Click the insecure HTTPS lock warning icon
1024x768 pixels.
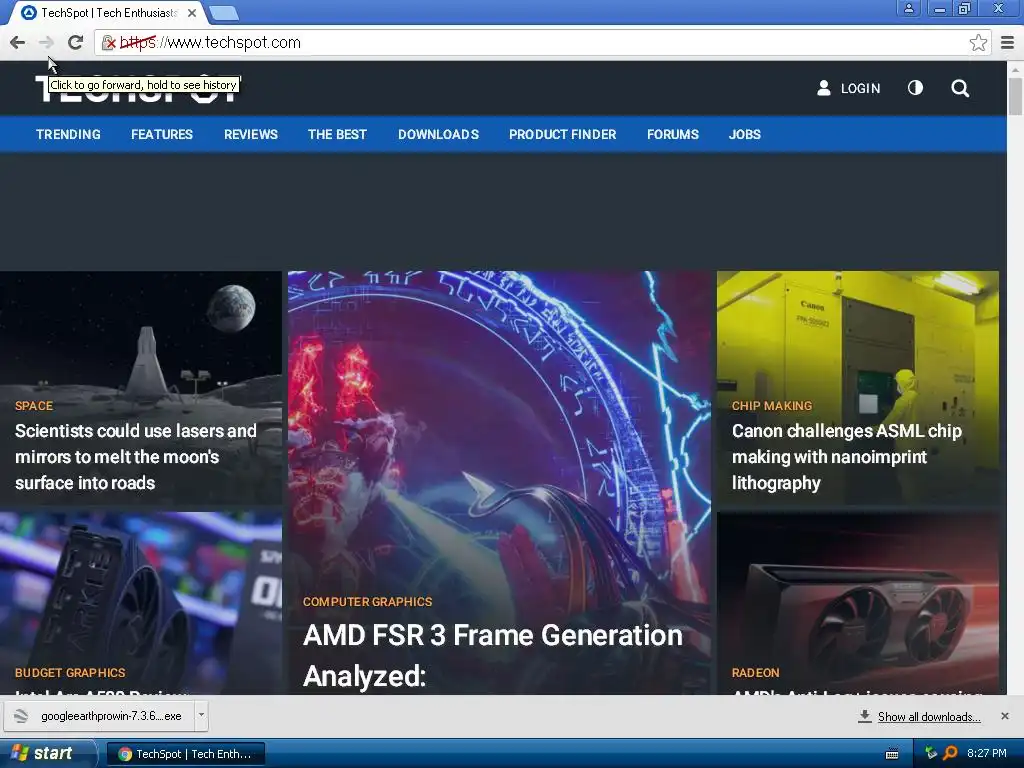coord(109,43)
